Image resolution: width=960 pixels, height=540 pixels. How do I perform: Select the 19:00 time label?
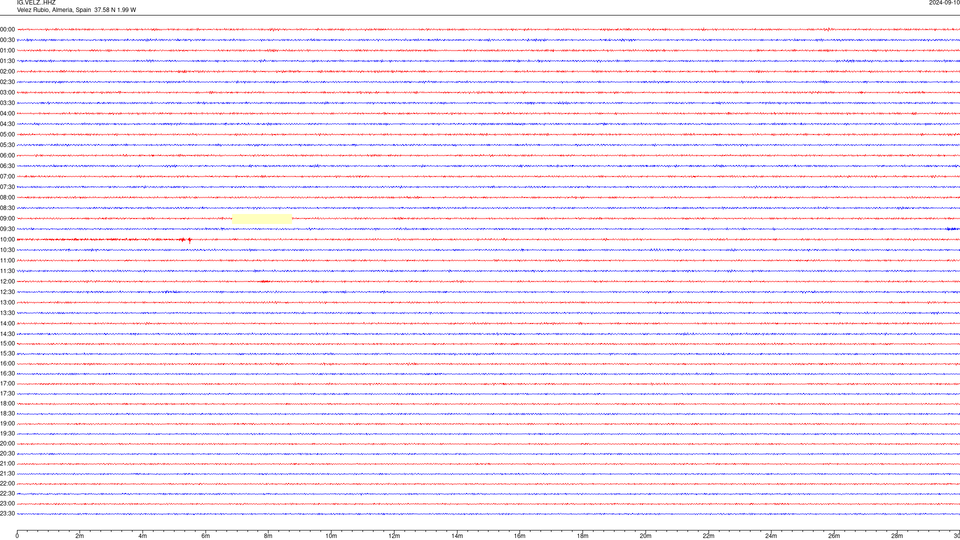pos(7,424)
